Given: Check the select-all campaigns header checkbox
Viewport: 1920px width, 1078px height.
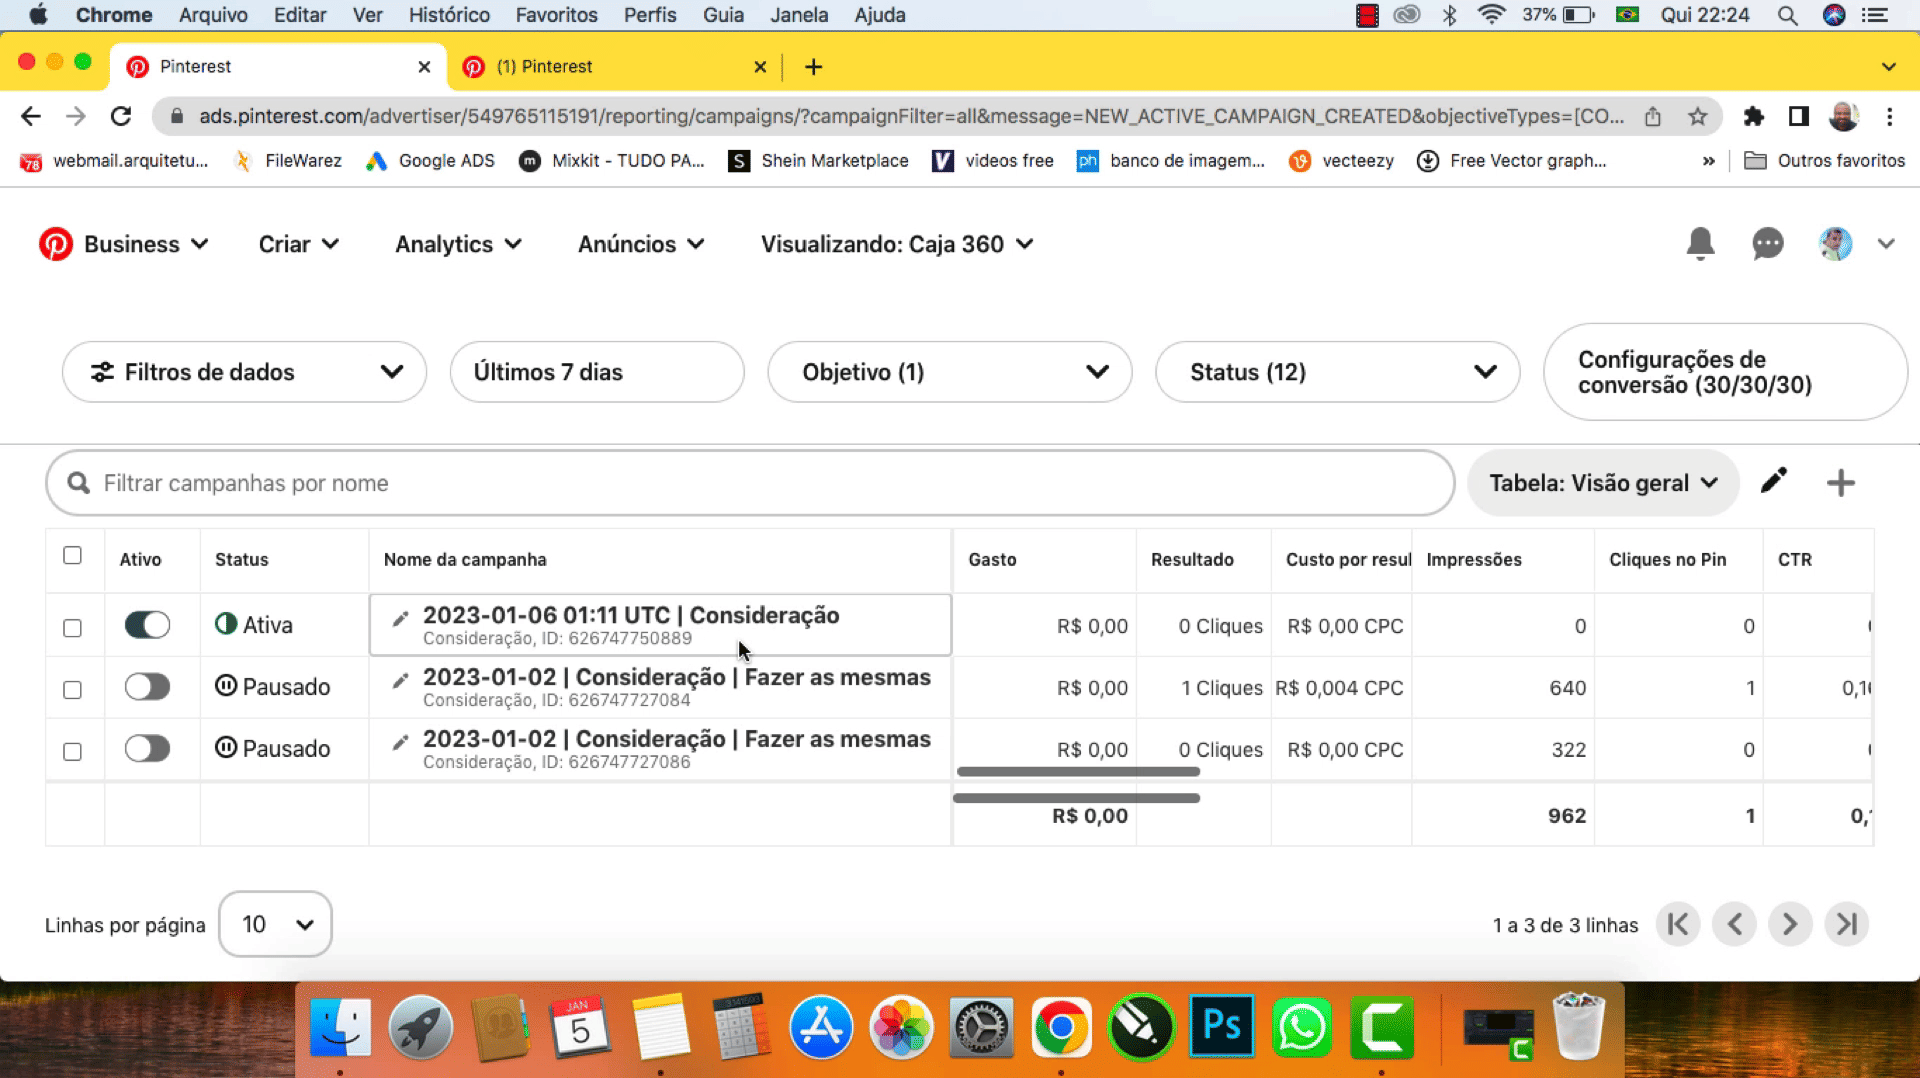Looking at the screenshot, I should click(x=72, y=556).
